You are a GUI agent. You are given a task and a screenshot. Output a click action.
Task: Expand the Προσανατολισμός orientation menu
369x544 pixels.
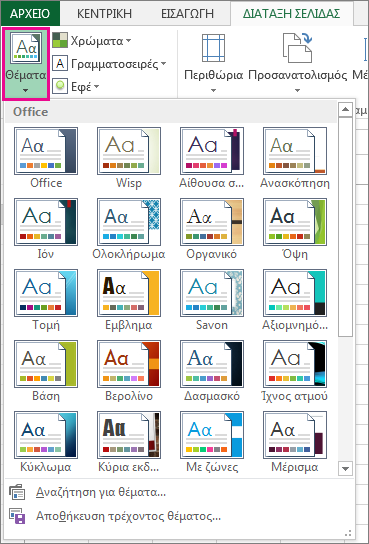click(298, 63)
